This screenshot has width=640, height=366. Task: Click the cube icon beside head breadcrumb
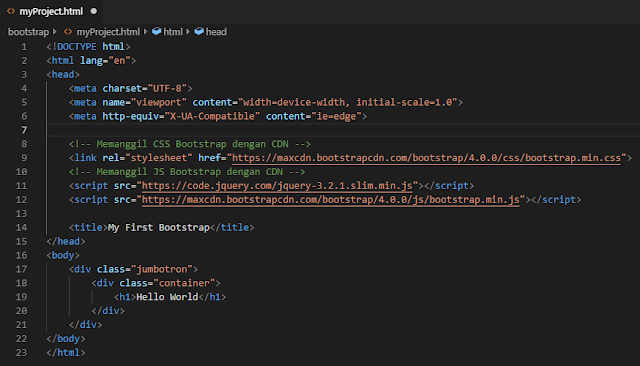tap(199, 31)
